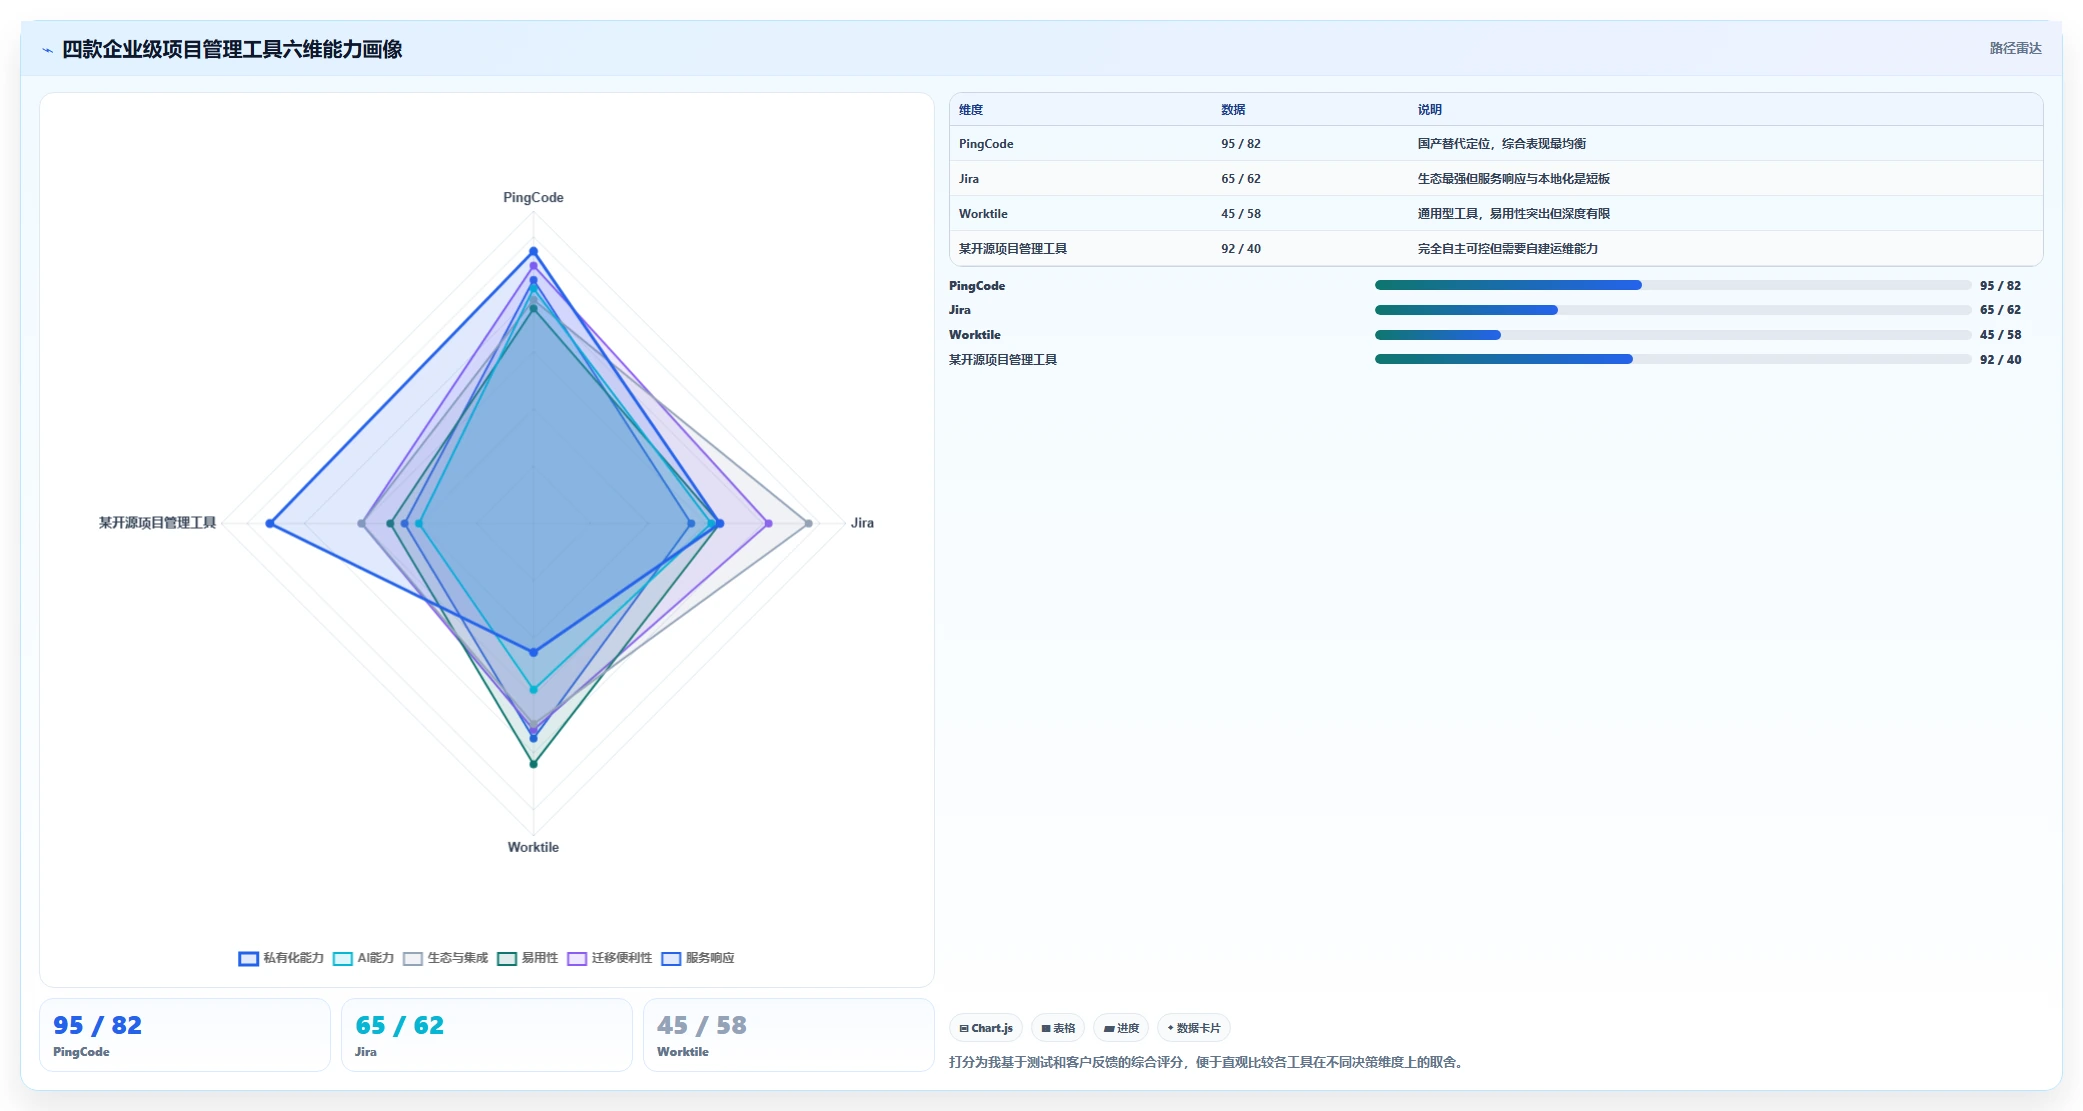2083x1111 pixels.
Task: Click the Worktile progress bar
Action: (x=1672, y=335)
